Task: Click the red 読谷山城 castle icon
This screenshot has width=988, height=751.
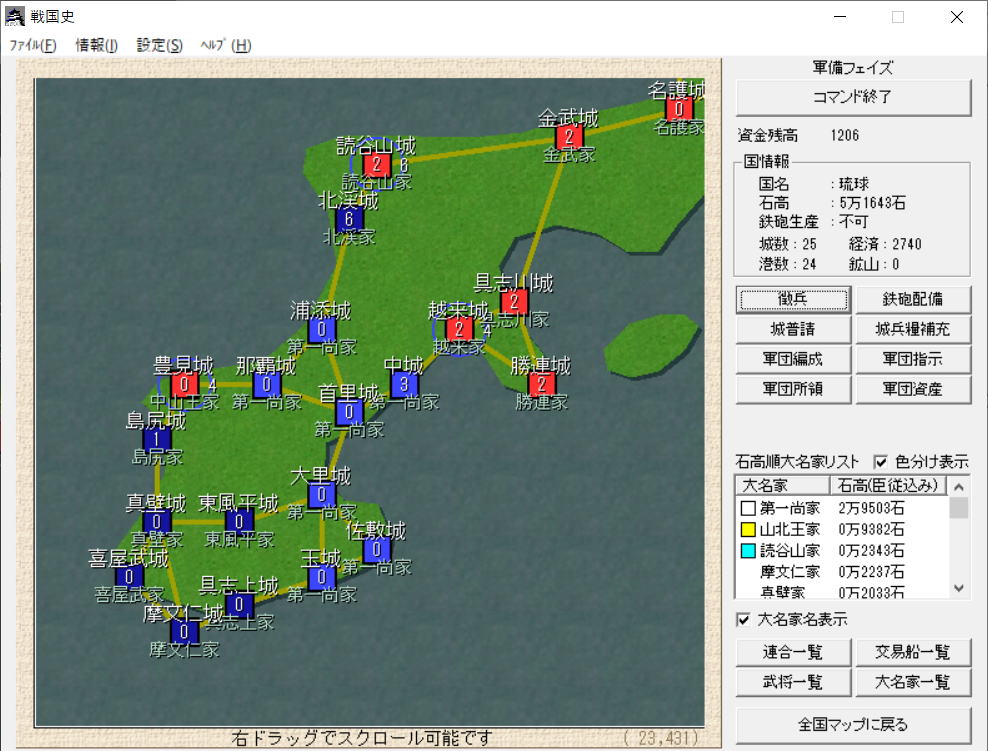Action: click(x=377, y=165)
